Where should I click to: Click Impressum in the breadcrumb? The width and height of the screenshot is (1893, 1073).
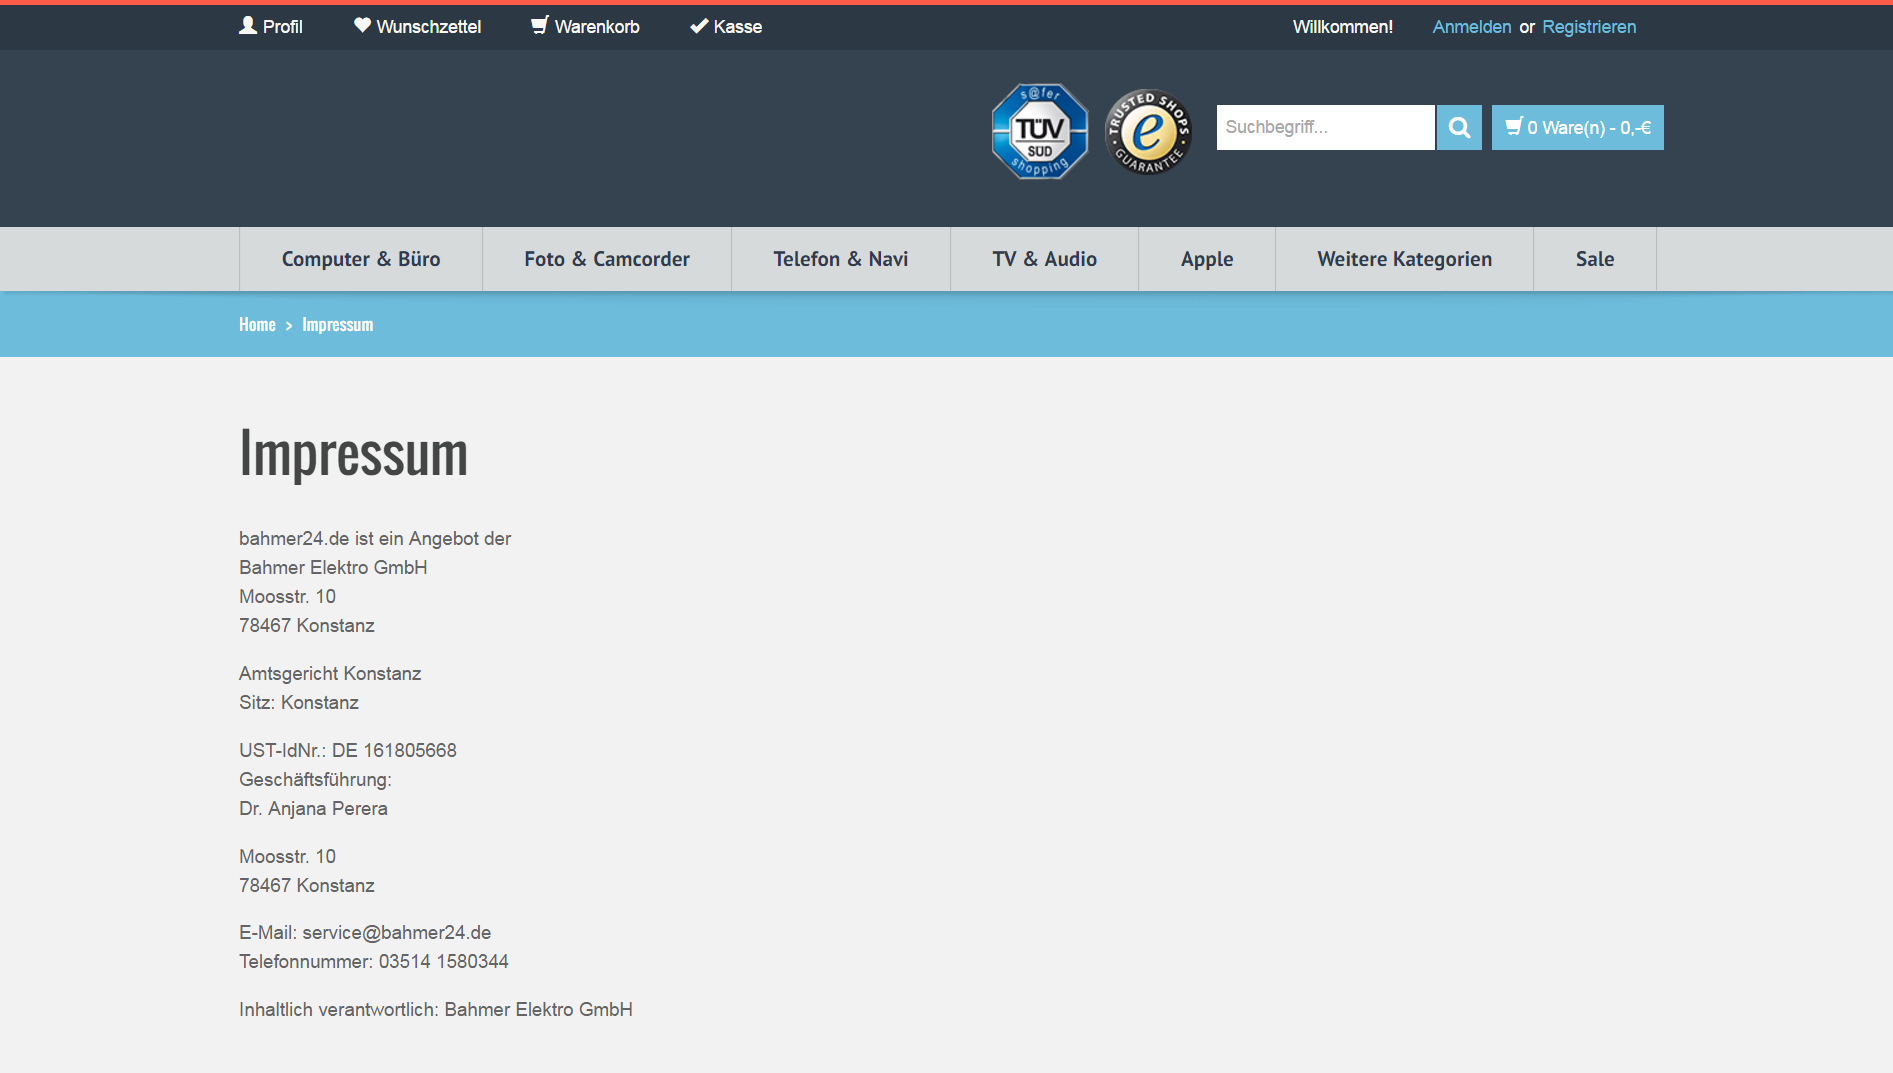coord(337,325)
